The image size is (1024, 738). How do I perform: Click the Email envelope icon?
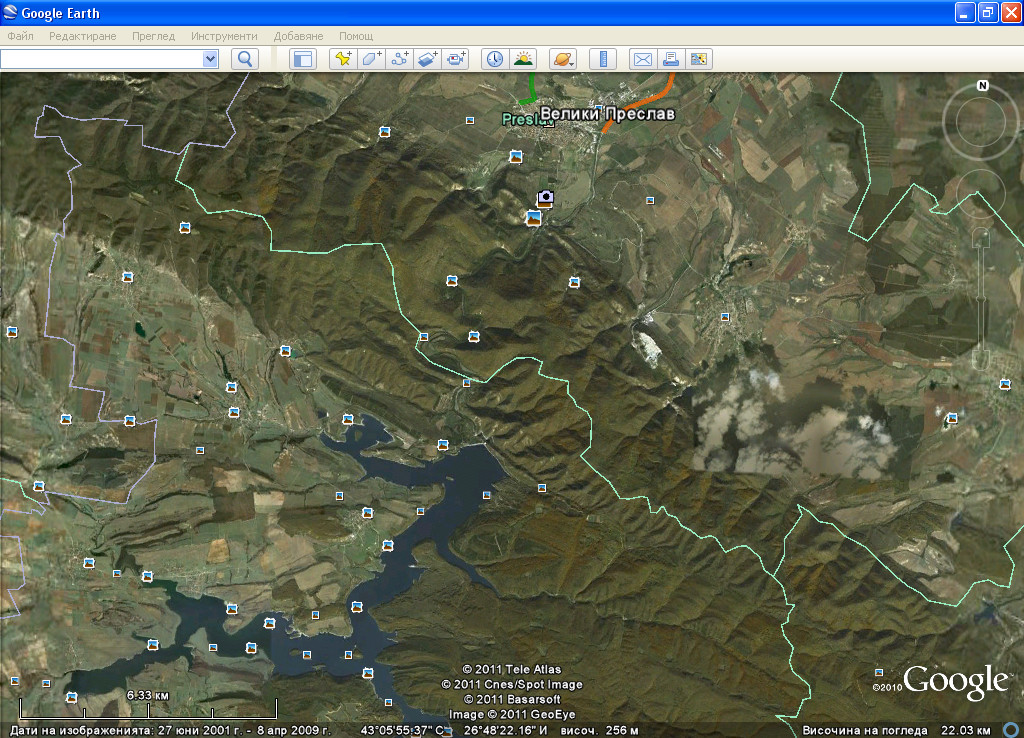pos(642,59)
